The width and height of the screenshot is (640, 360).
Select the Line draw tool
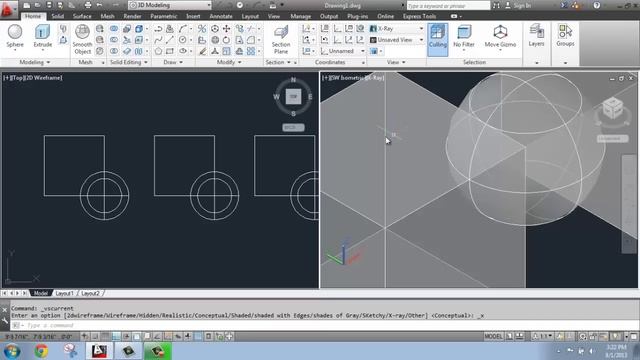[x=170, y=40]
